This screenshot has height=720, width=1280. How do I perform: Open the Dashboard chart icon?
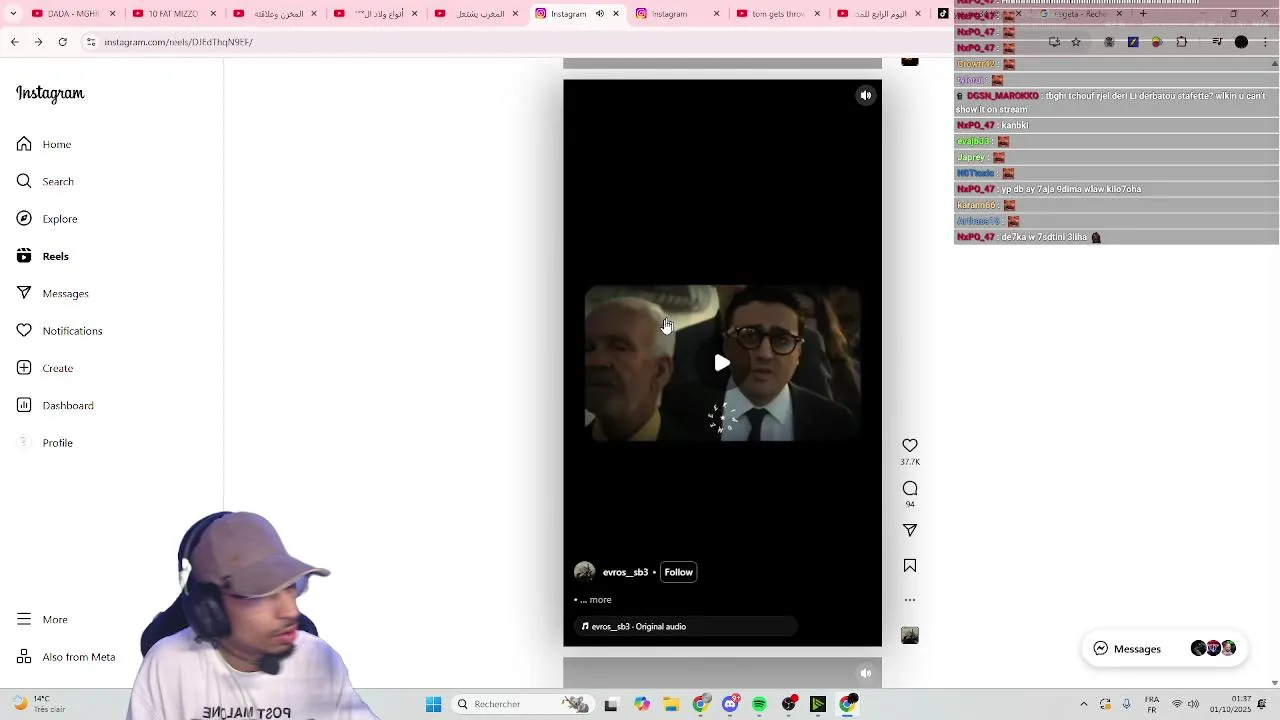pos(24,405)
